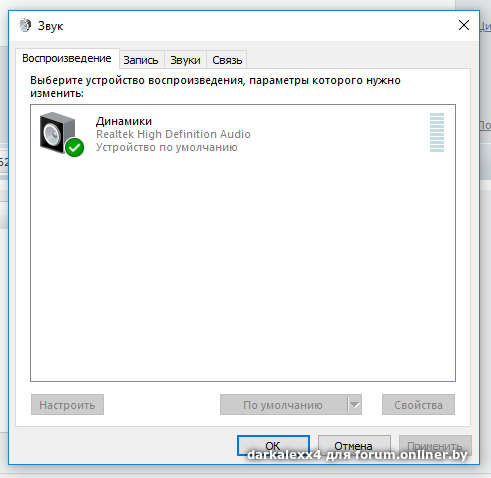Confirm with the OK button
Image resolution: width=491 pixels, height=478 pixels.
click(x=273, y=446)
